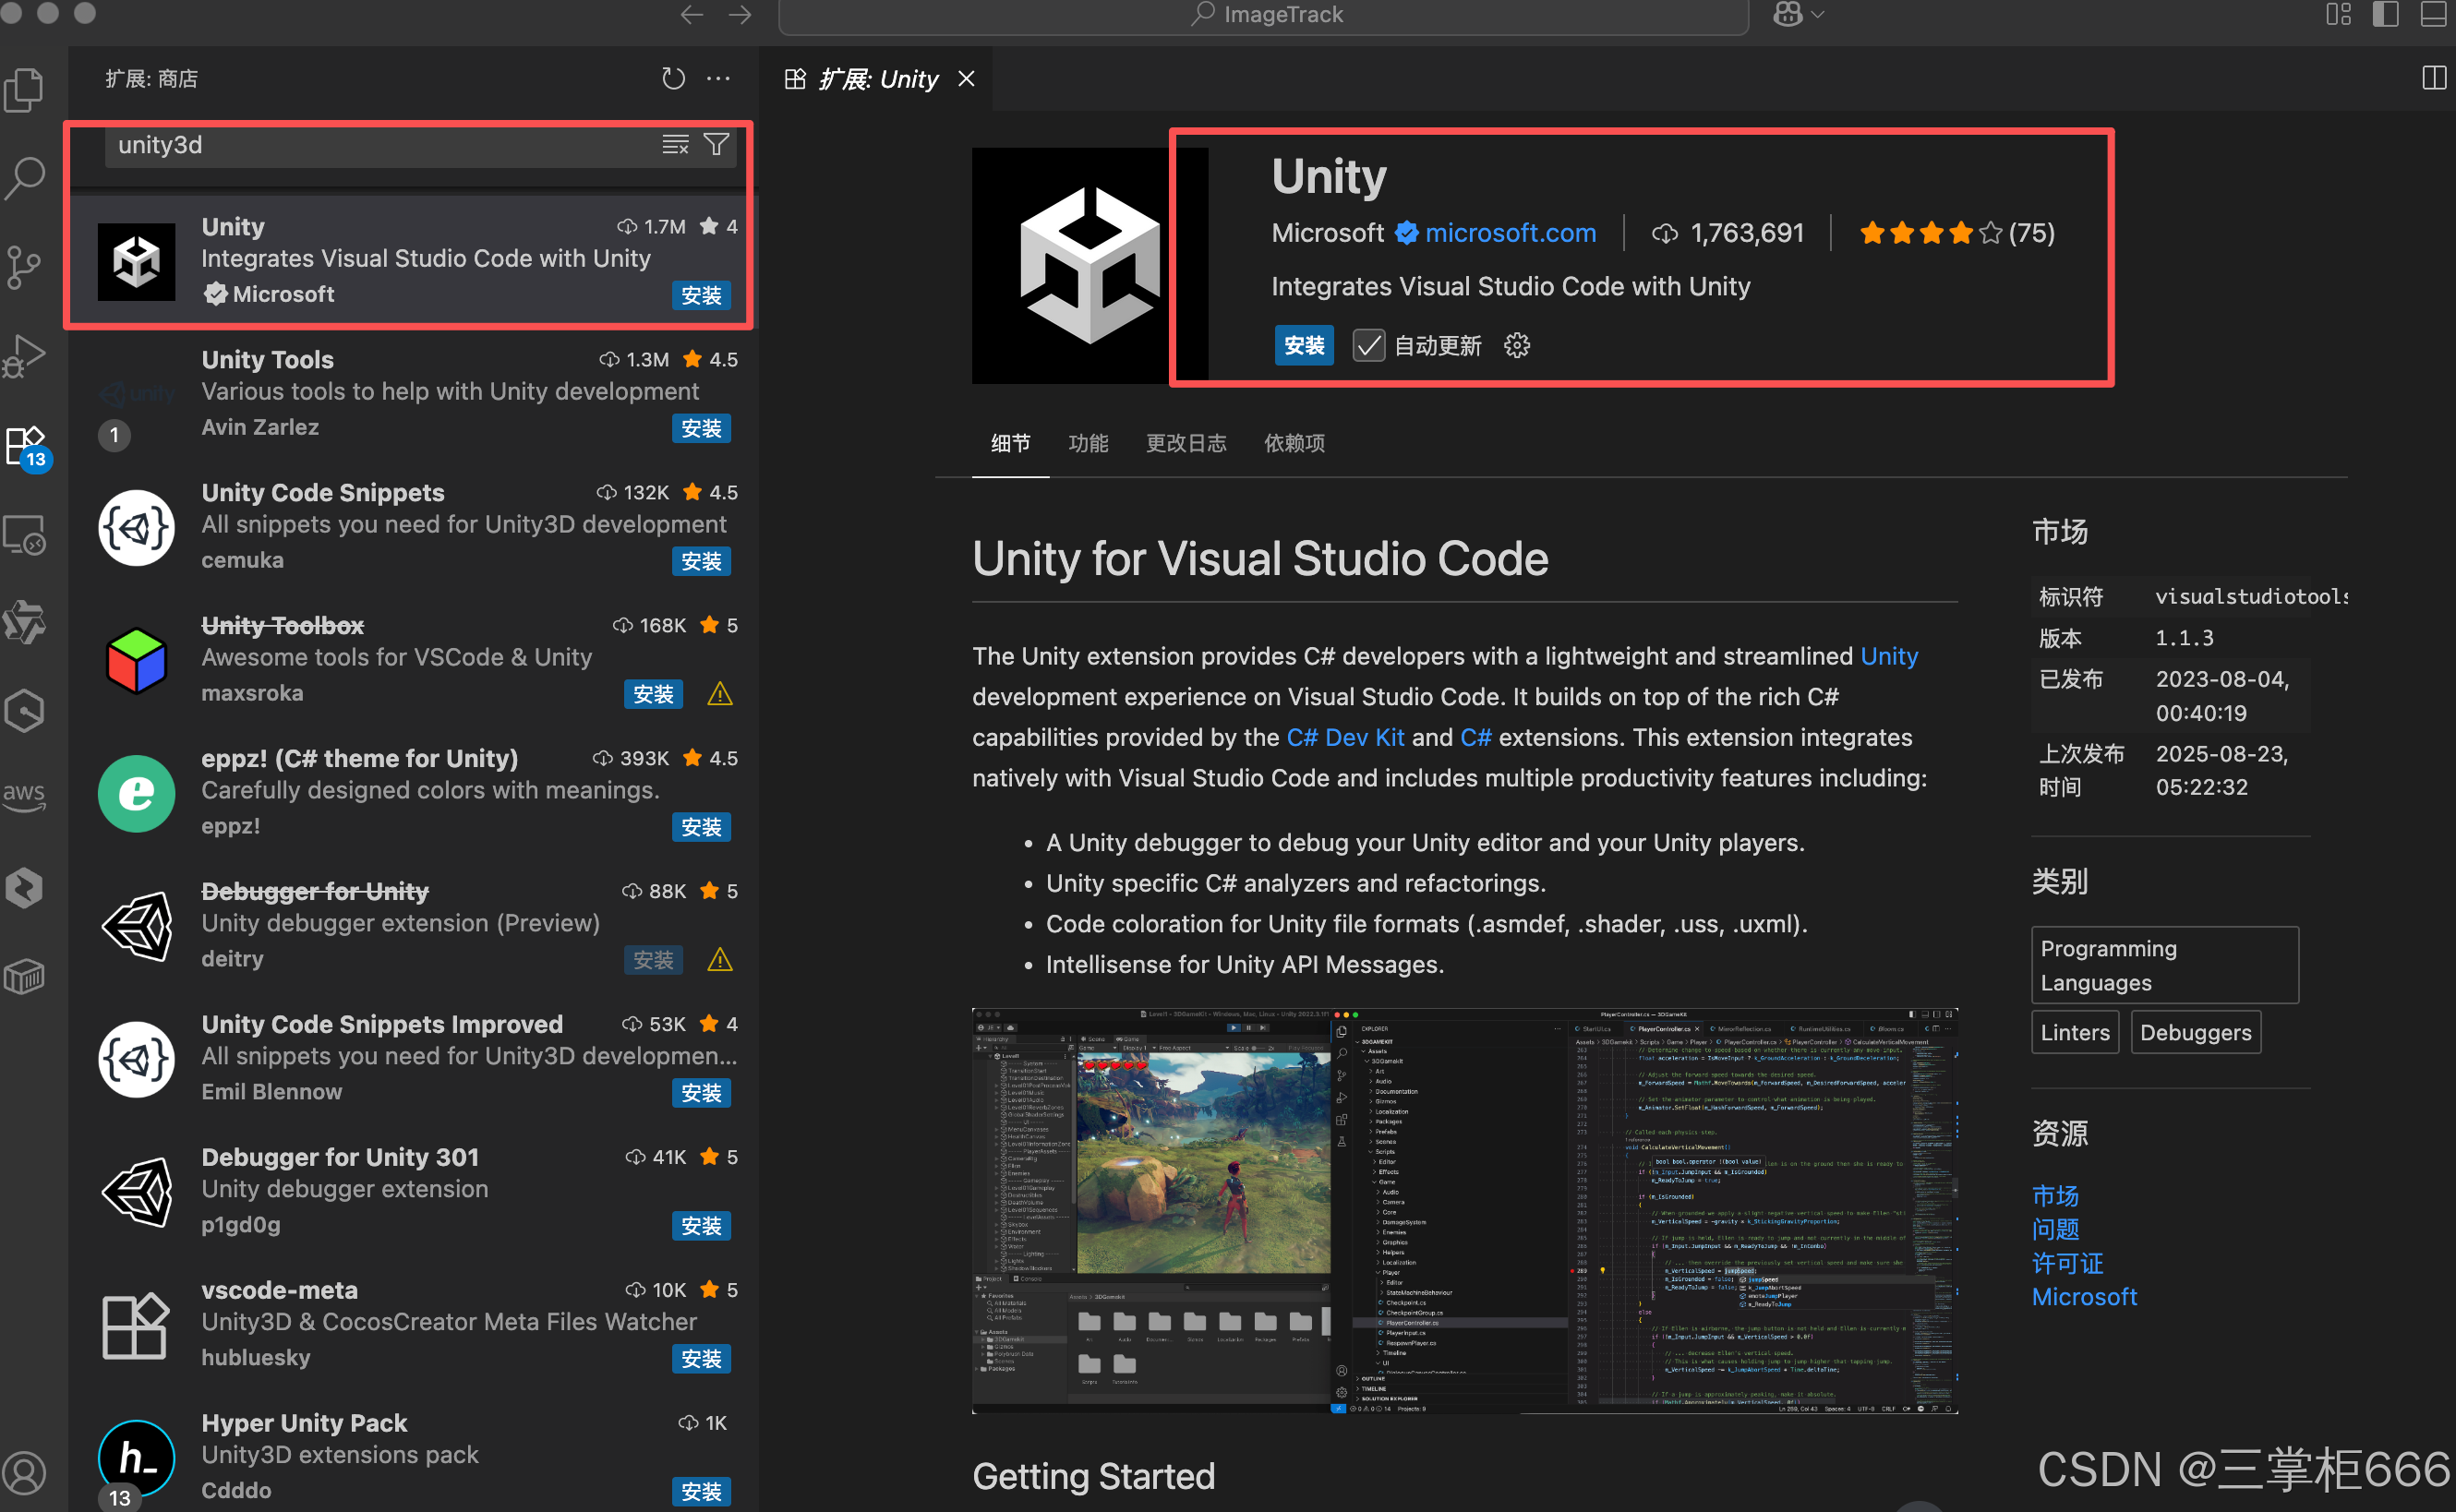This screenshot has width=2456, height=1512.
Task: Select the vscode-meta list entry
Action: (x=414, y=1325)
